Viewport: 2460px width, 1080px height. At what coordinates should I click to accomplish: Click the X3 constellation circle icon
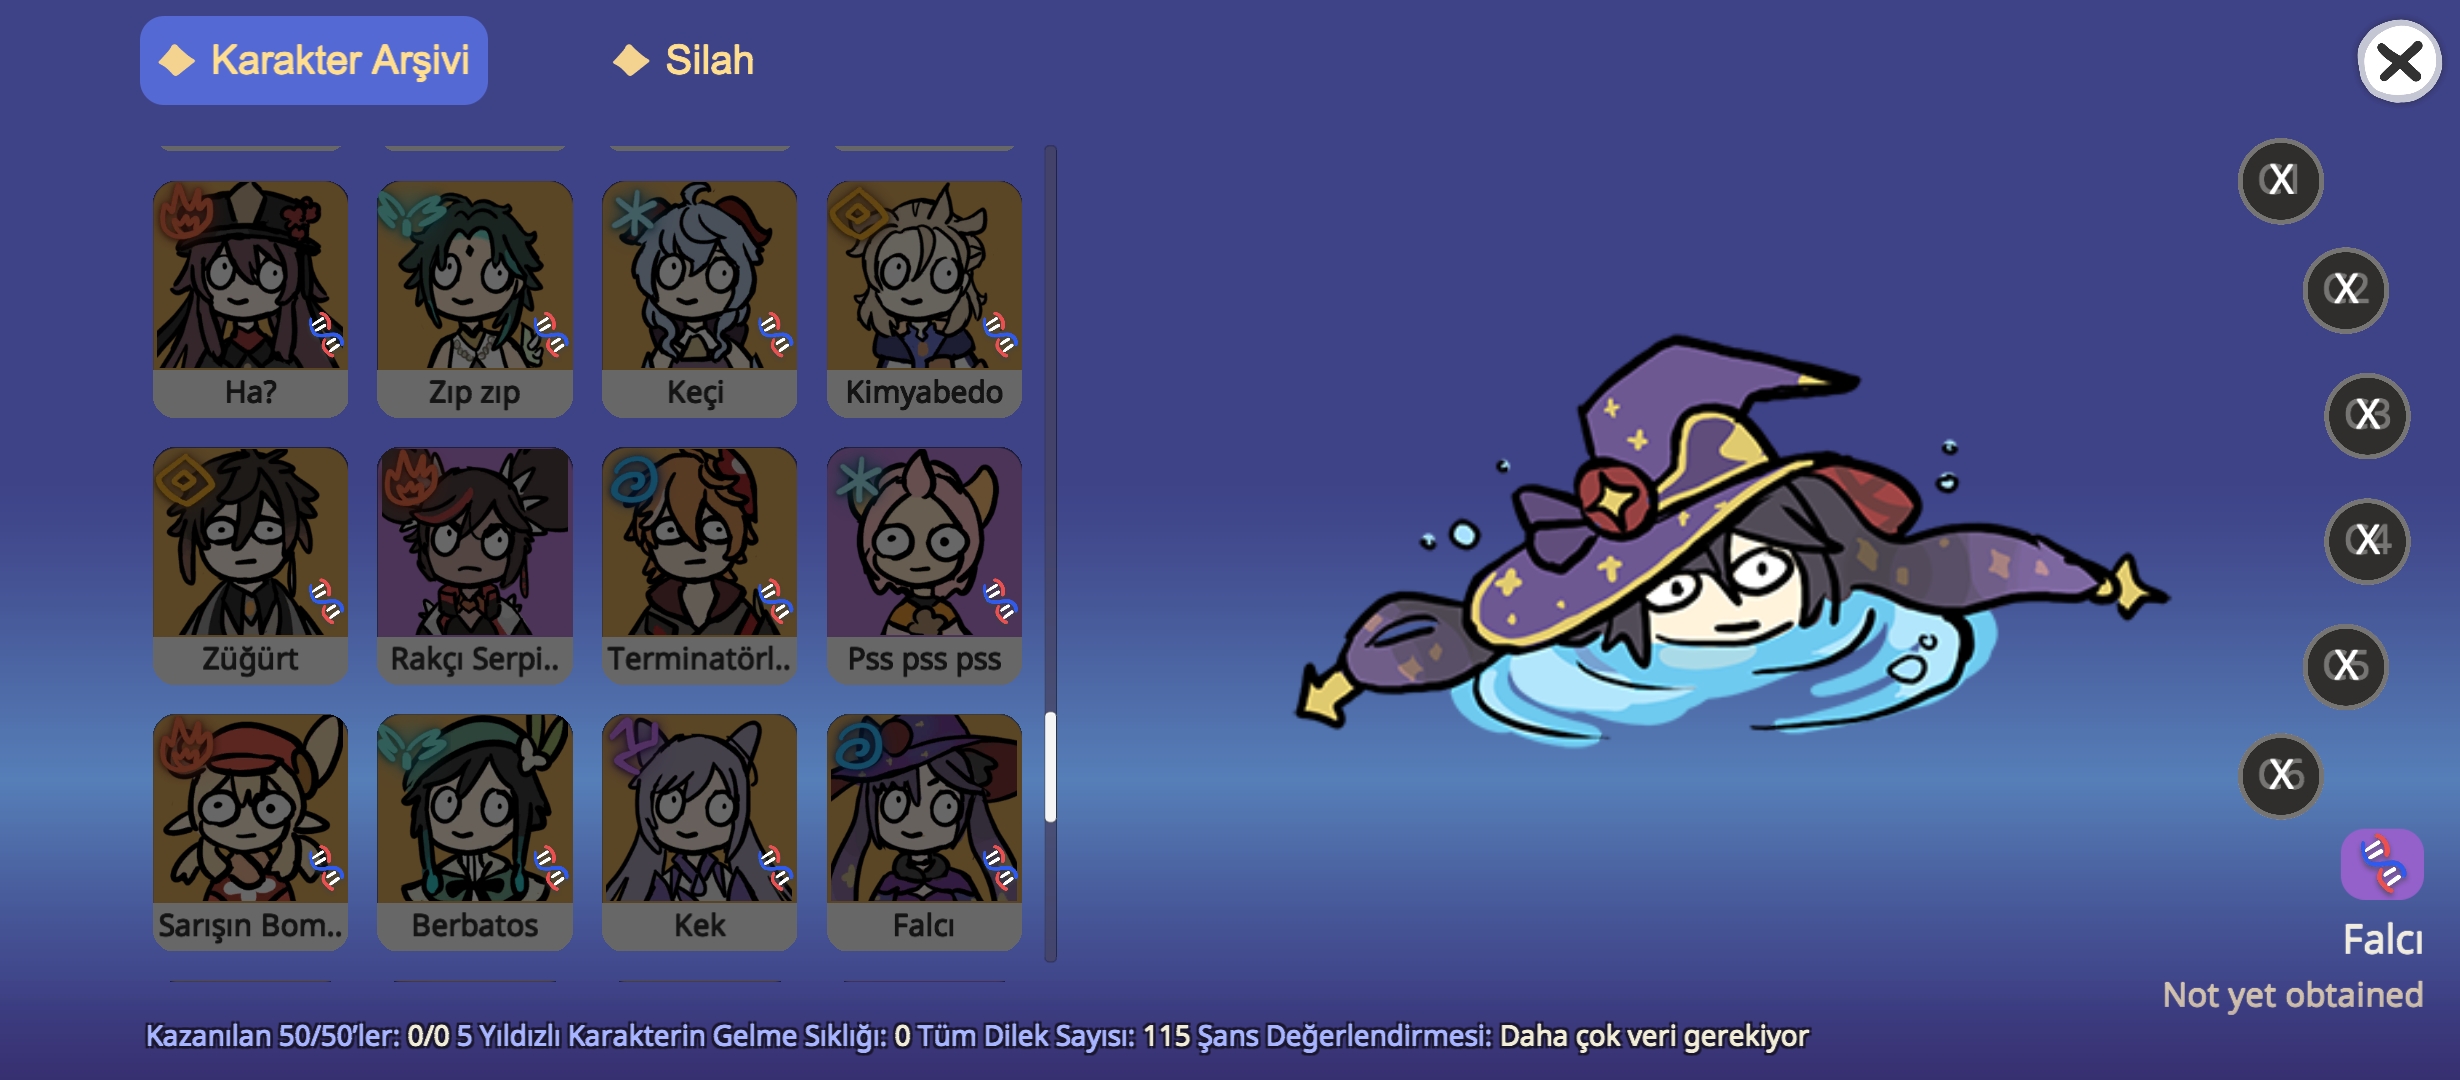point(2367,415)
